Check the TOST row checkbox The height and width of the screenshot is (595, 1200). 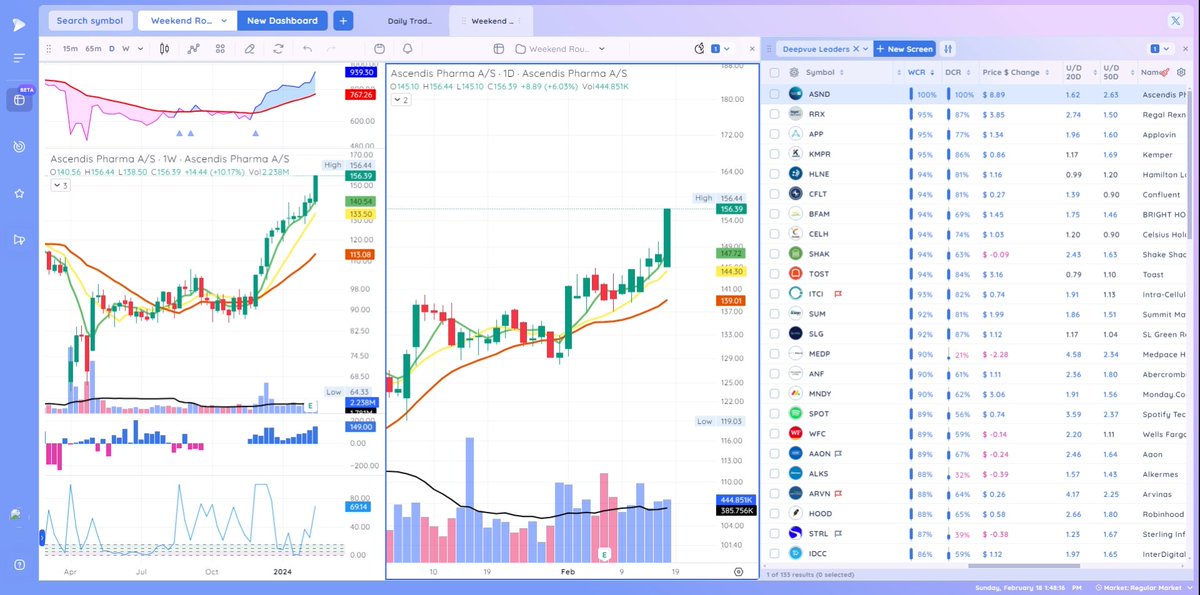click(774, 274)
